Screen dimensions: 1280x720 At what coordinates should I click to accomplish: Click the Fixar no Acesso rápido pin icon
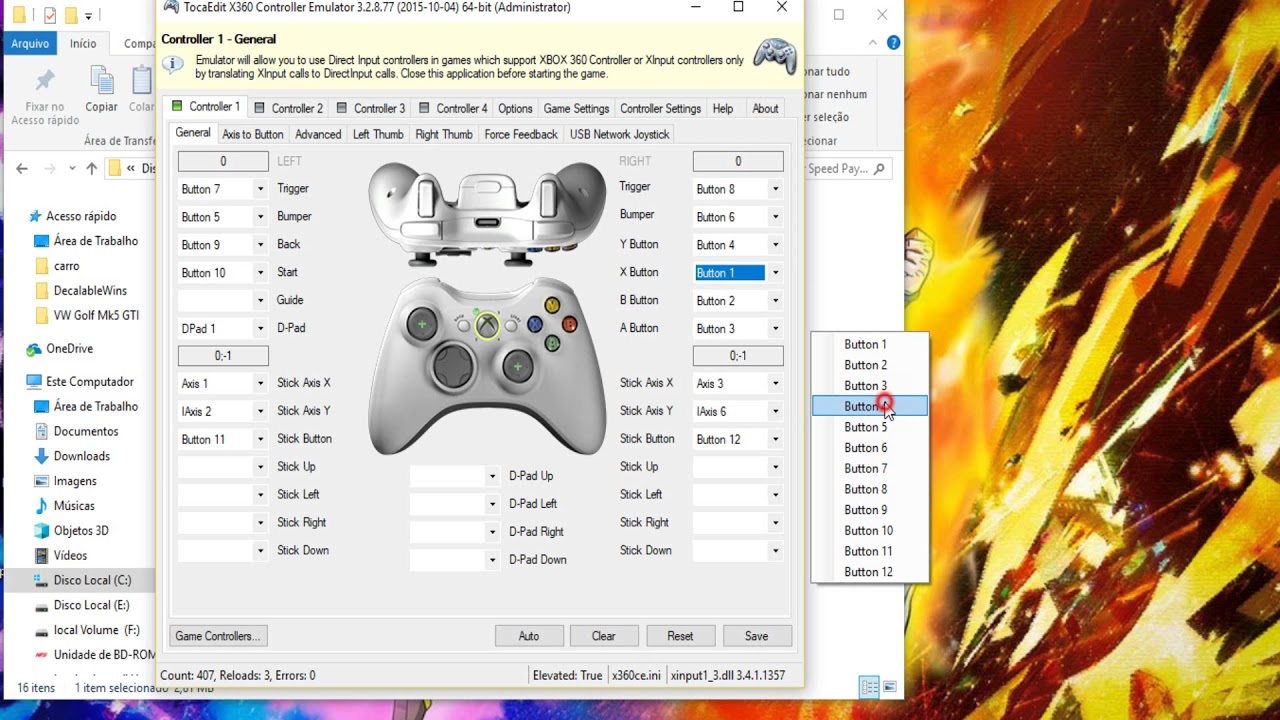tap(45, 80)
